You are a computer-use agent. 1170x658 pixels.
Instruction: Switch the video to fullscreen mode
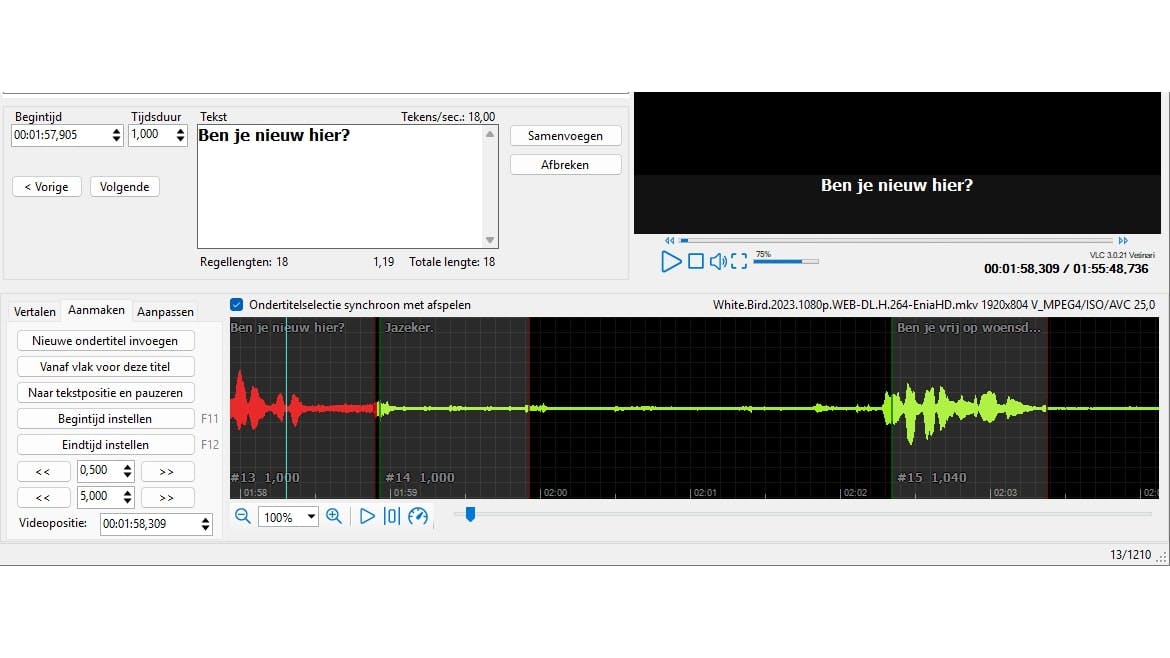[x=739, y=261]
